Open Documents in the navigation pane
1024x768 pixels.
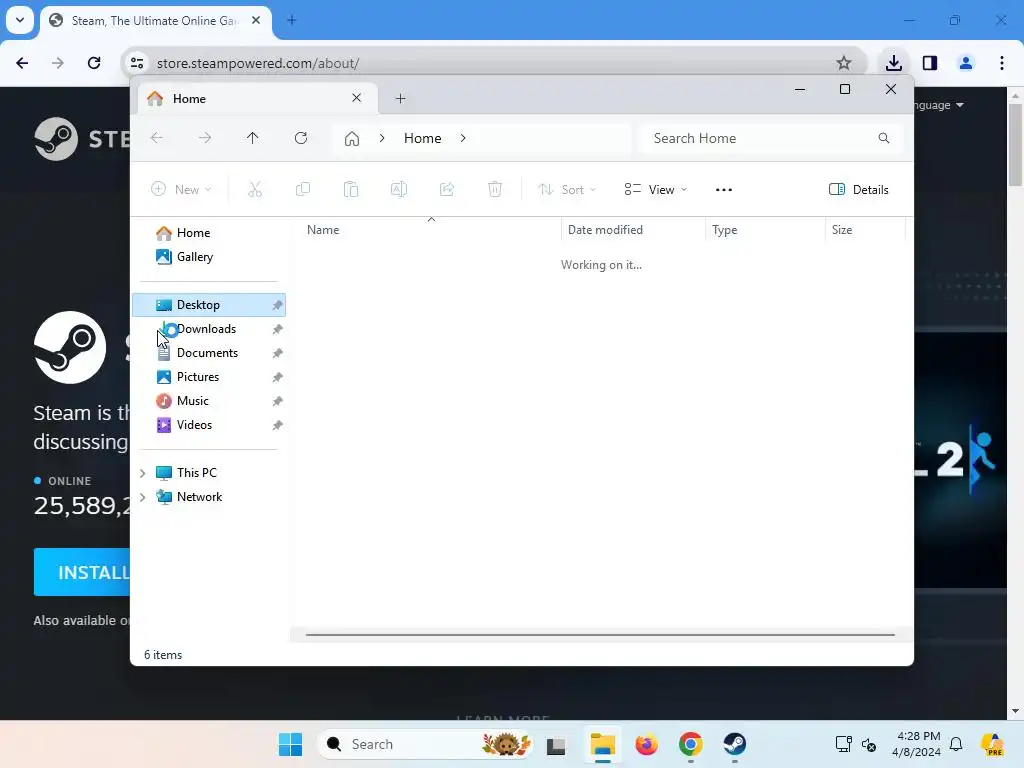209,353
